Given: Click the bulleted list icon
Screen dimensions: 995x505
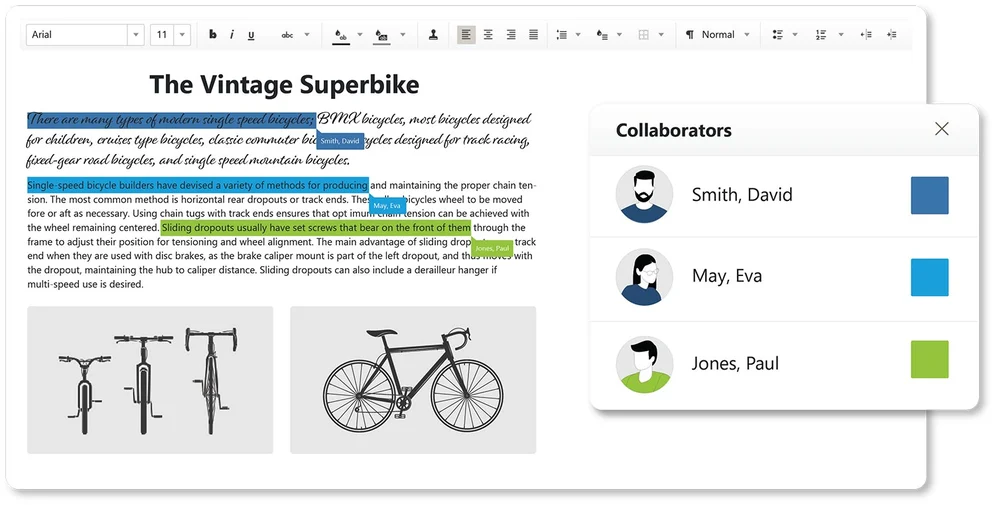Looking at the screenshot, I should click(x=777, y=35).
